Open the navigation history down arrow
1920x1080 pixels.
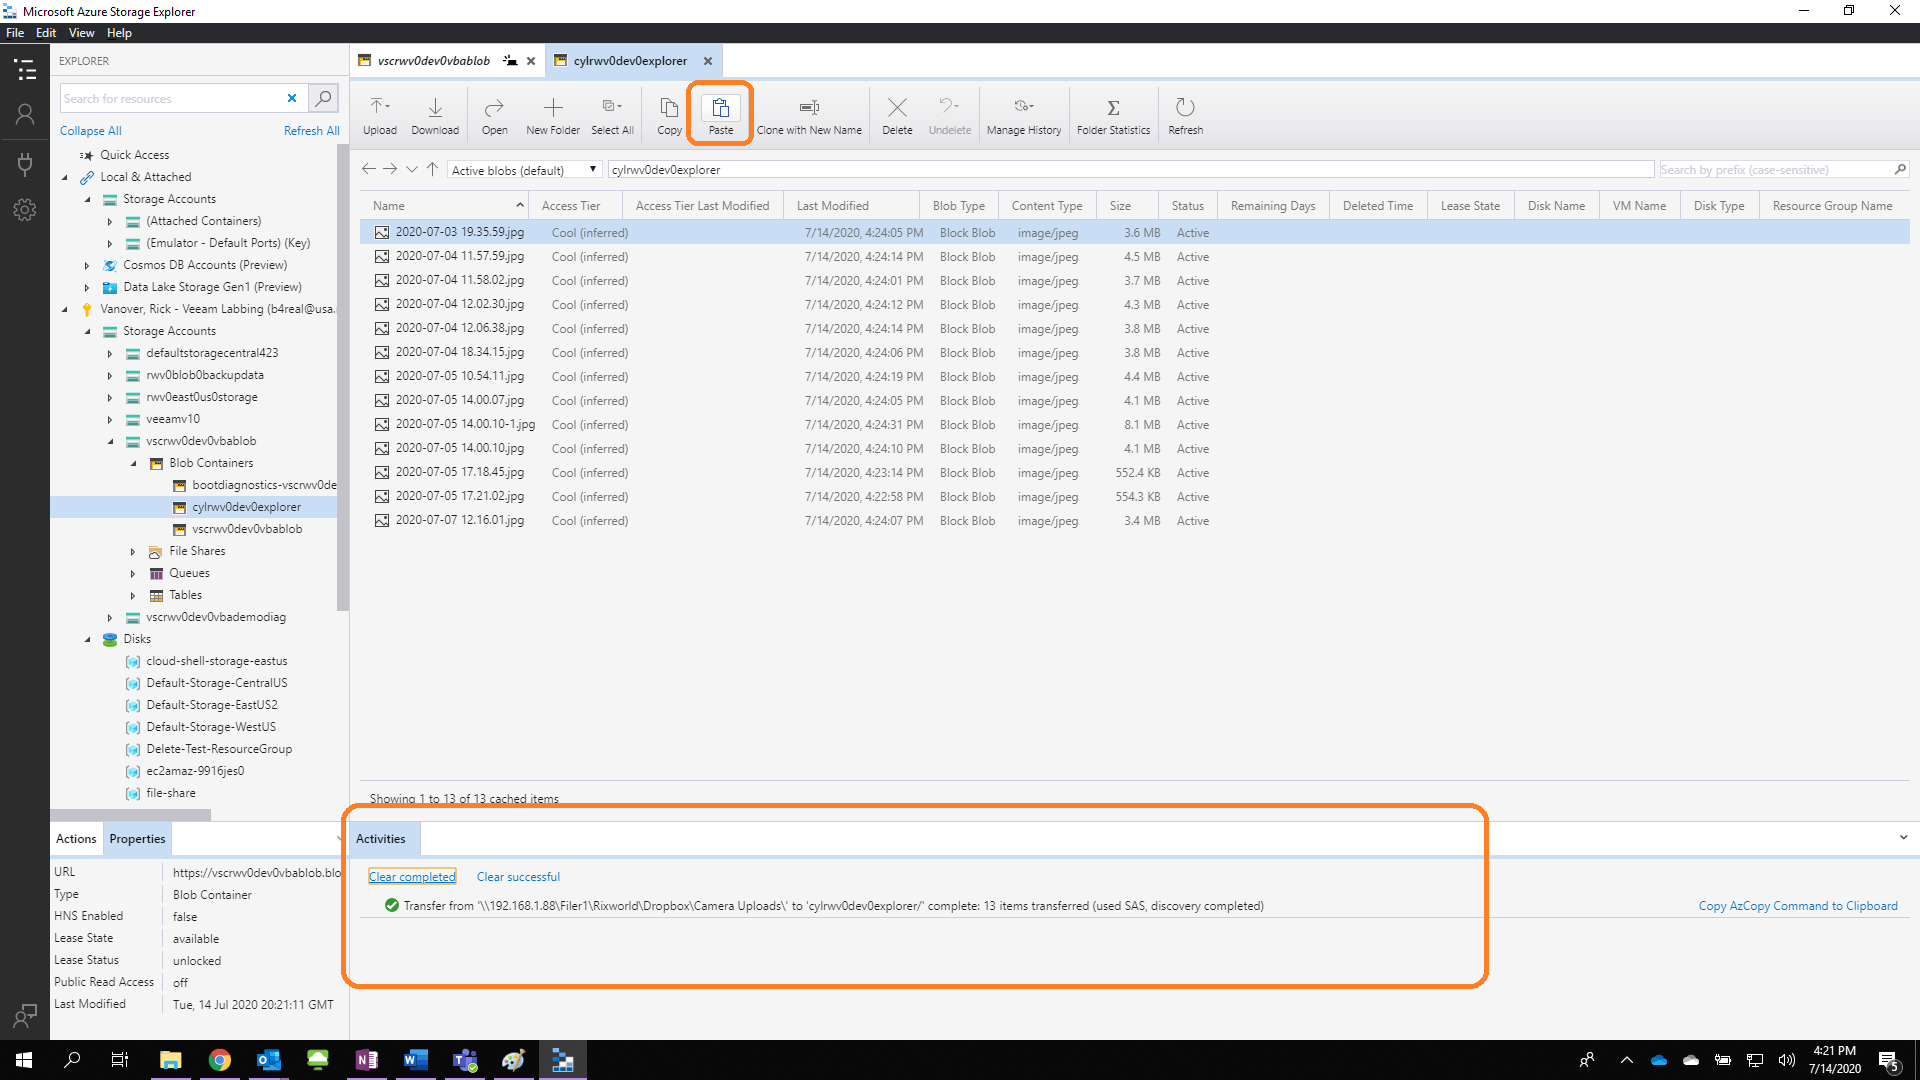coord(411,170)
